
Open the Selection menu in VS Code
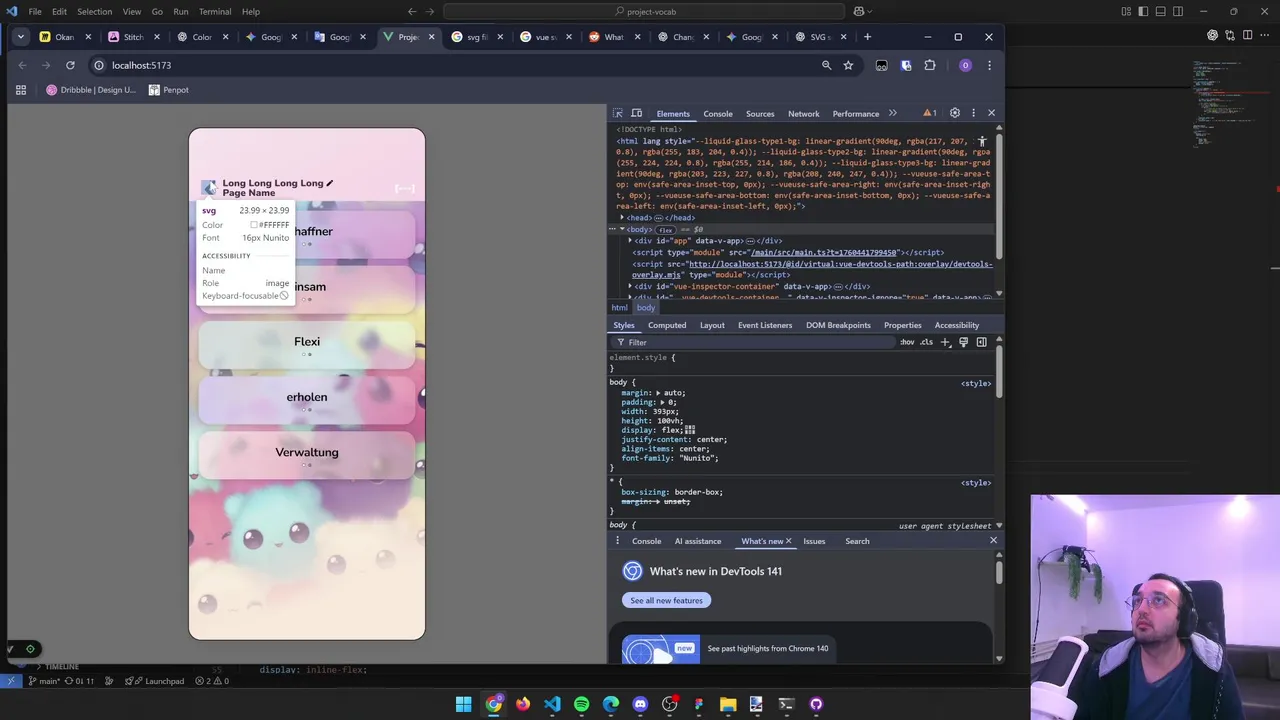(94, 11)
